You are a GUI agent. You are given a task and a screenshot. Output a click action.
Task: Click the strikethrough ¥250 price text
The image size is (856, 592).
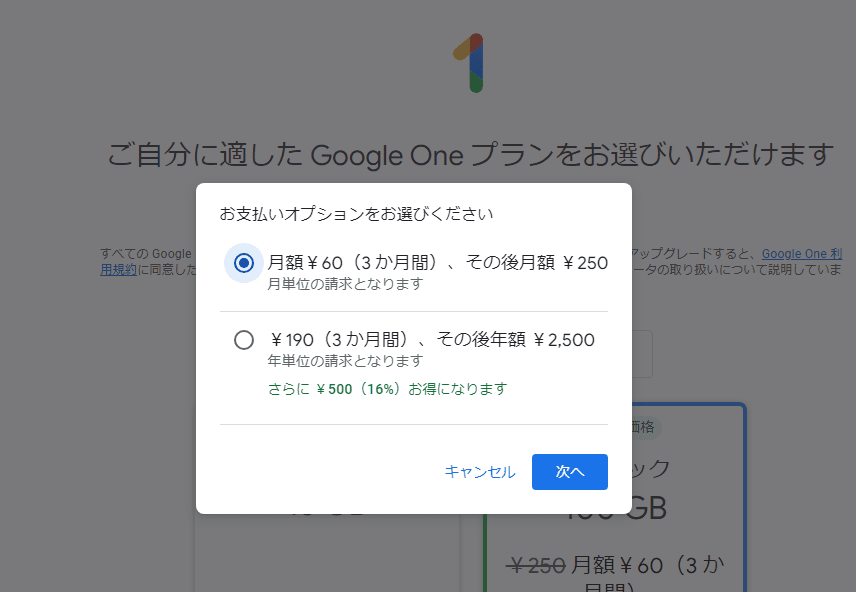[536, 566]
